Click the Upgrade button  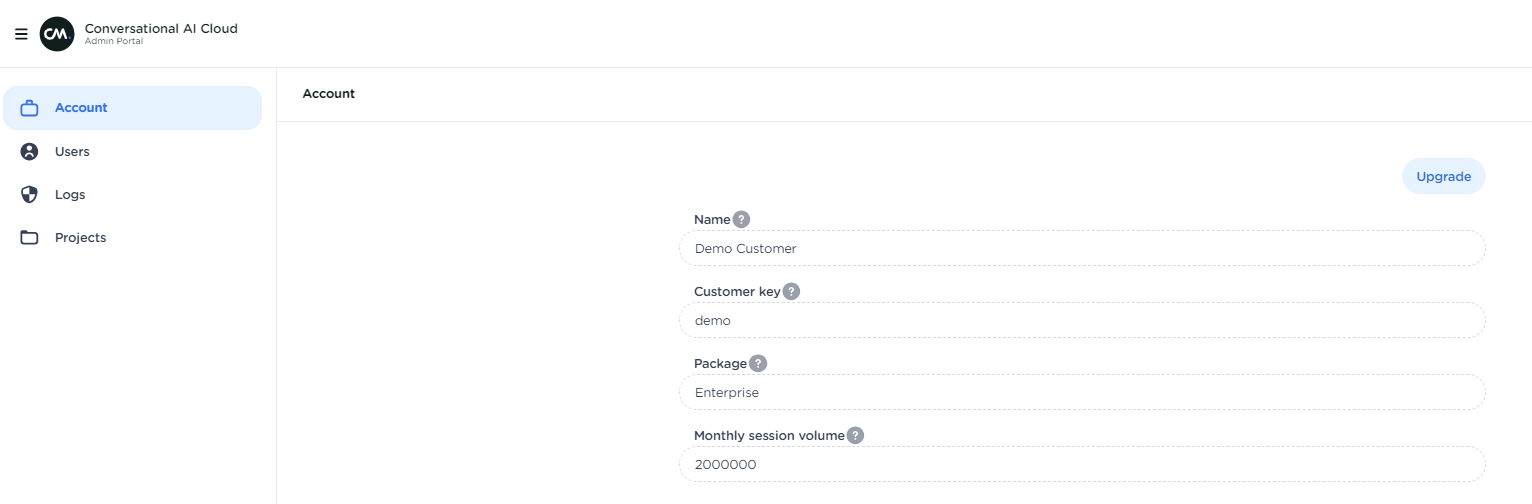(1443, 176)
